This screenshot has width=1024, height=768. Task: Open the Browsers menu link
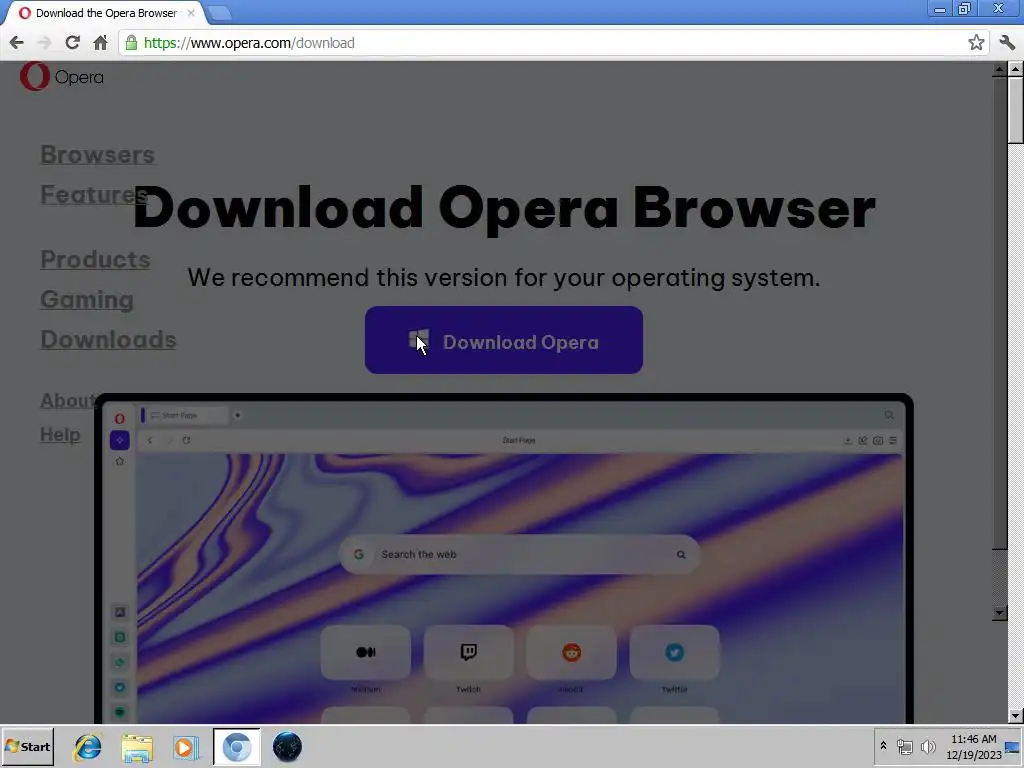click(97, 155)
